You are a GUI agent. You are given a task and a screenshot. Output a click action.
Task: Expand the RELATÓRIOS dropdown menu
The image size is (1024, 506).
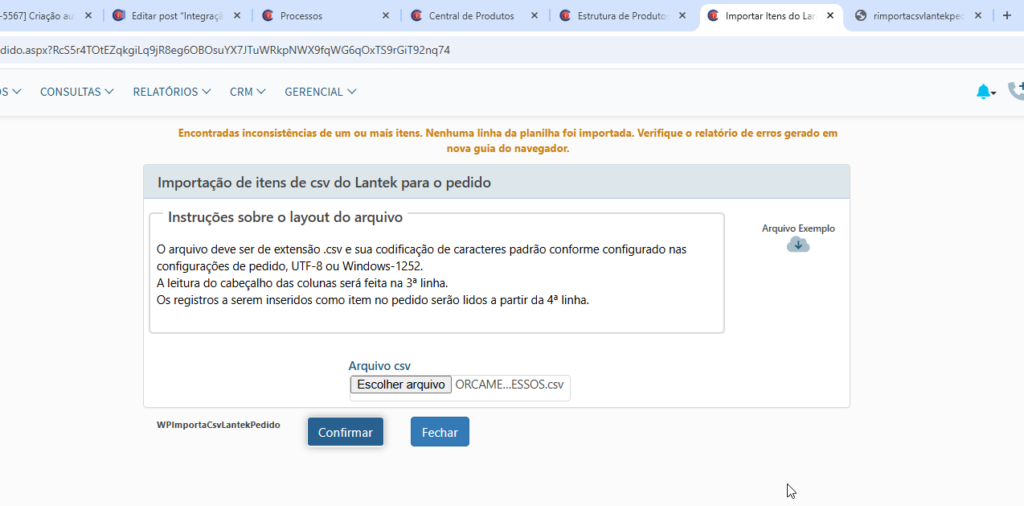tap(171, 92)
